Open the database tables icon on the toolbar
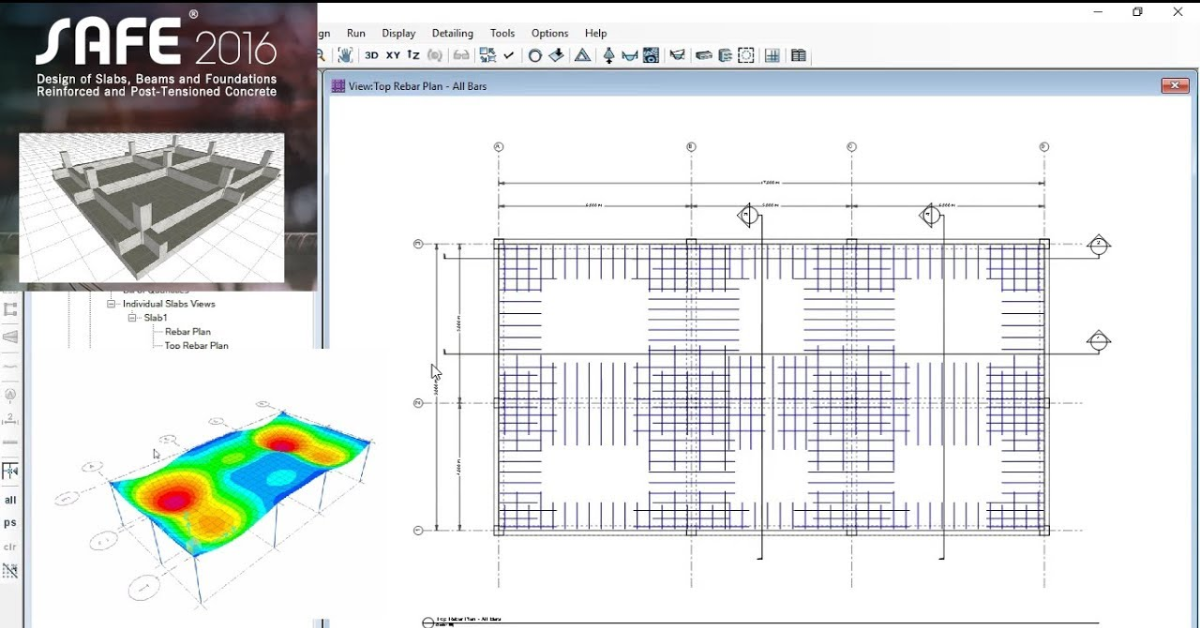The height and width of the screenshot is (628, 1200). (796, 55)
